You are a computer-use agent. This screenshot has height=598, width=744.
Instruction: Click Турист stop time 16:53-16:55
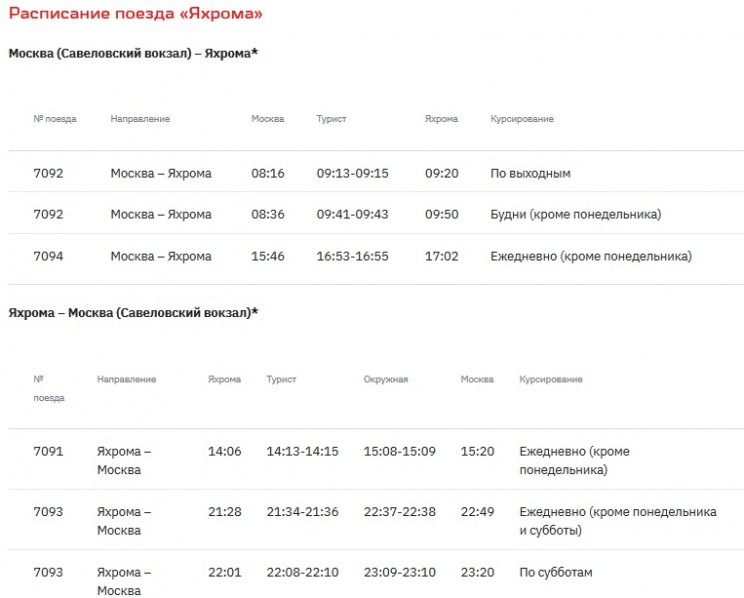353,256
